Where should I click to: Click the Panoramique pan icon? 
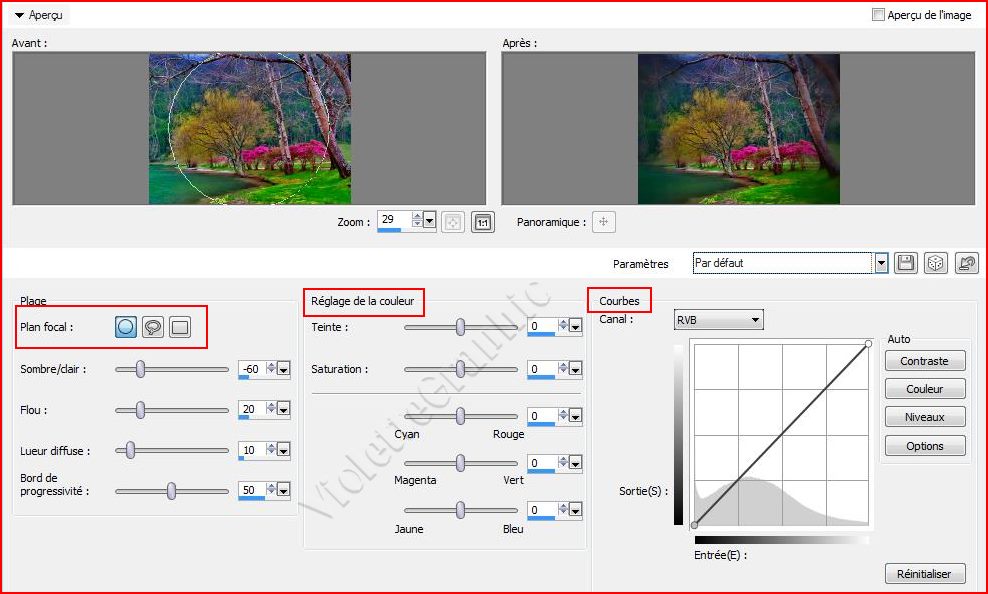coord(603,222)
